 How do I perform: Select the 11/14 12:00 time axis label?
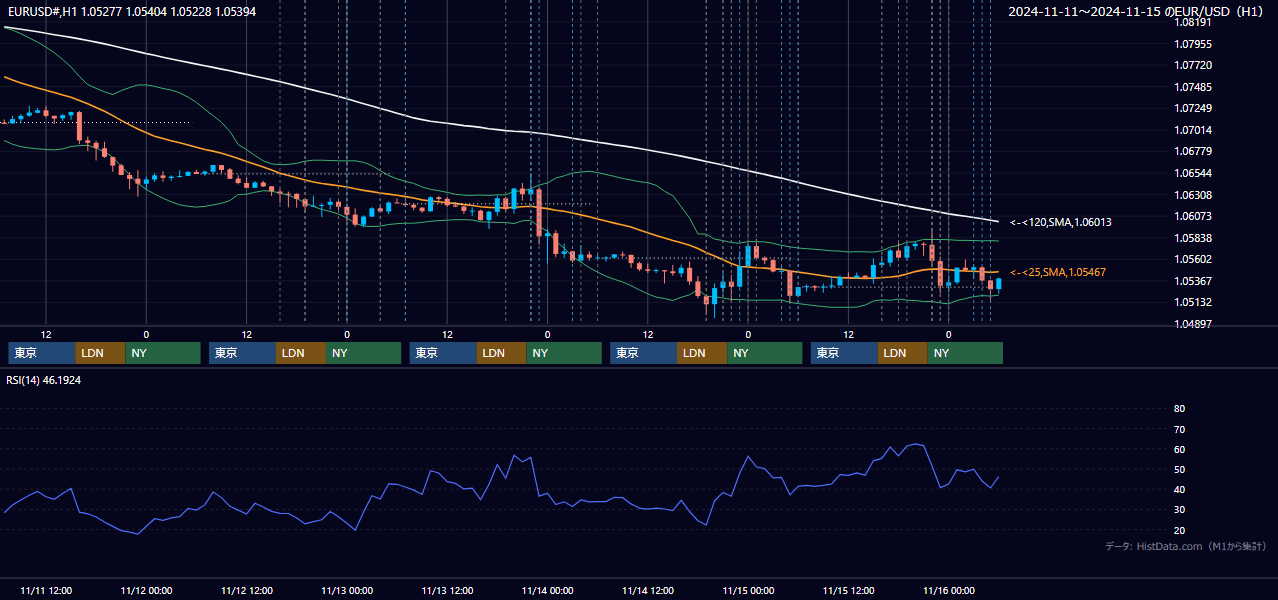[648, 591]
